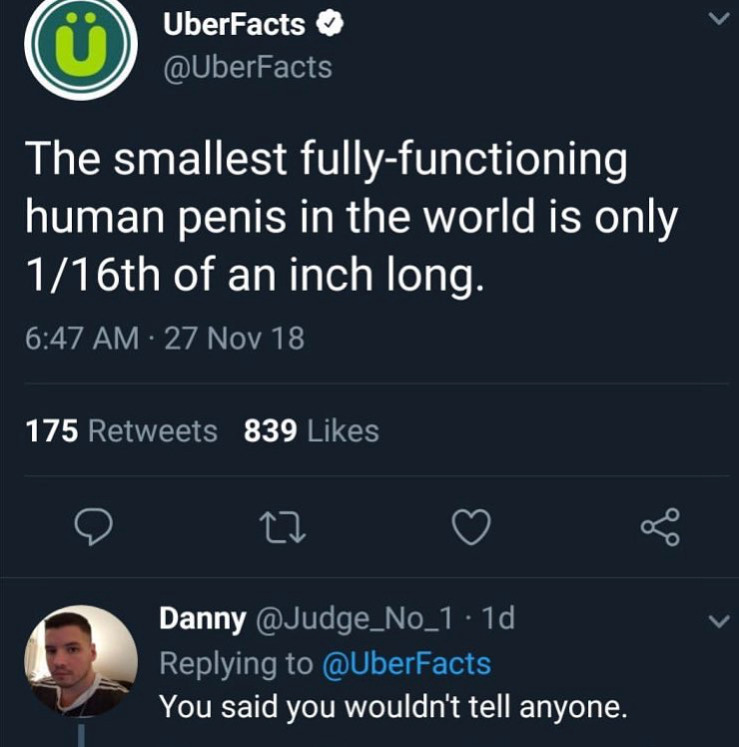The width and height of the screenshot is (739, 747).
Task: Open the reply text "You said you wouldn't tell anyone"
Action: 394,706
